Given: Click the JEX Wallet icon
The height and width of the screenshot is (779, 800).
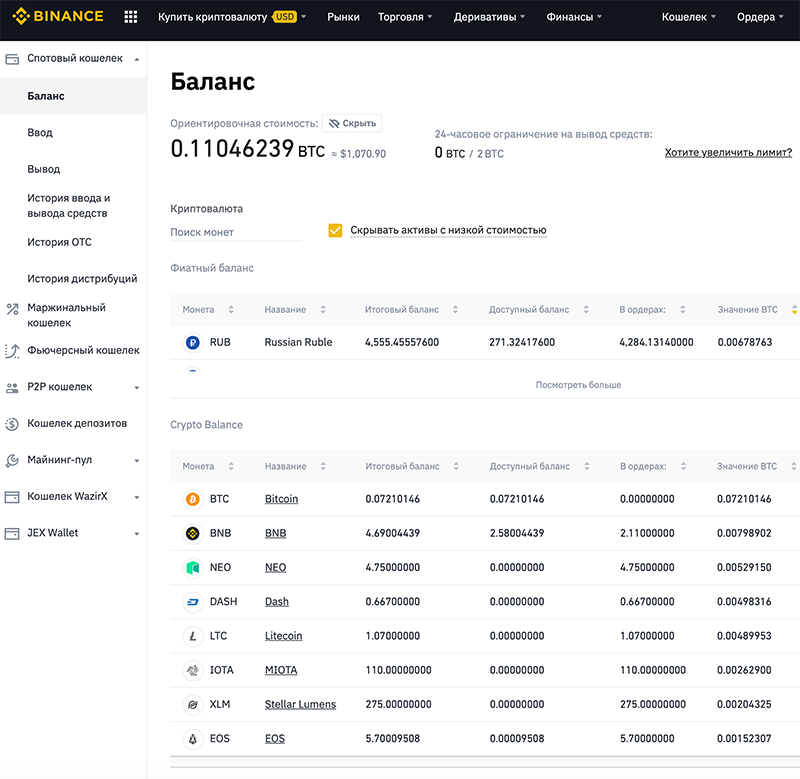Looking at the screenshot, I should pos(12,534).
